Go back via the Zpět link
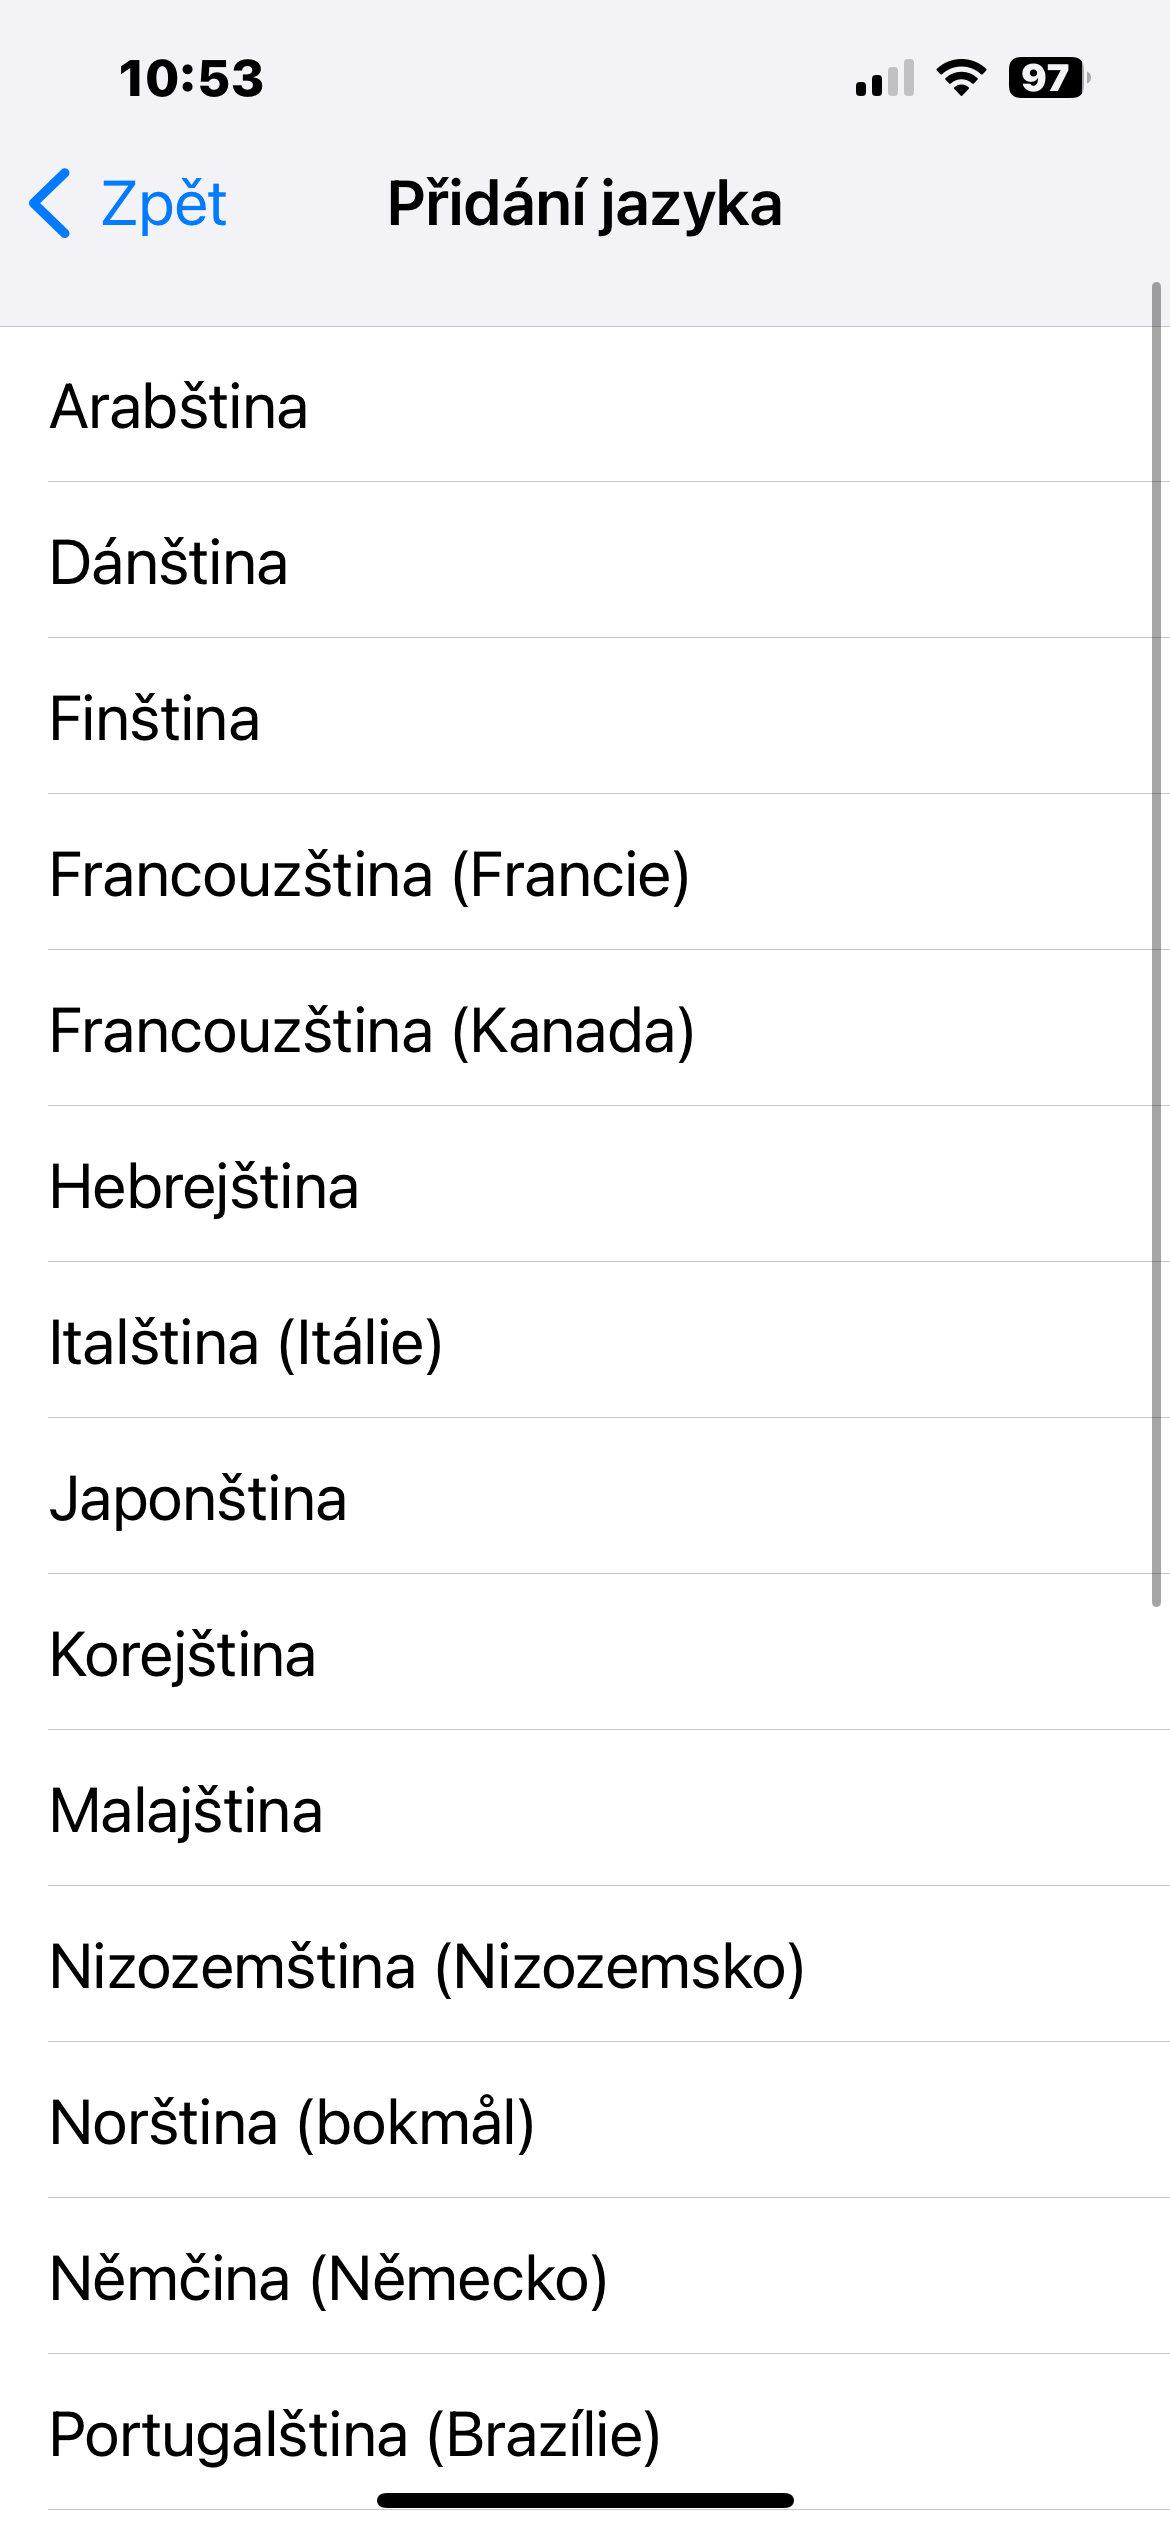1170x2532 pixels. coord(163,204)
